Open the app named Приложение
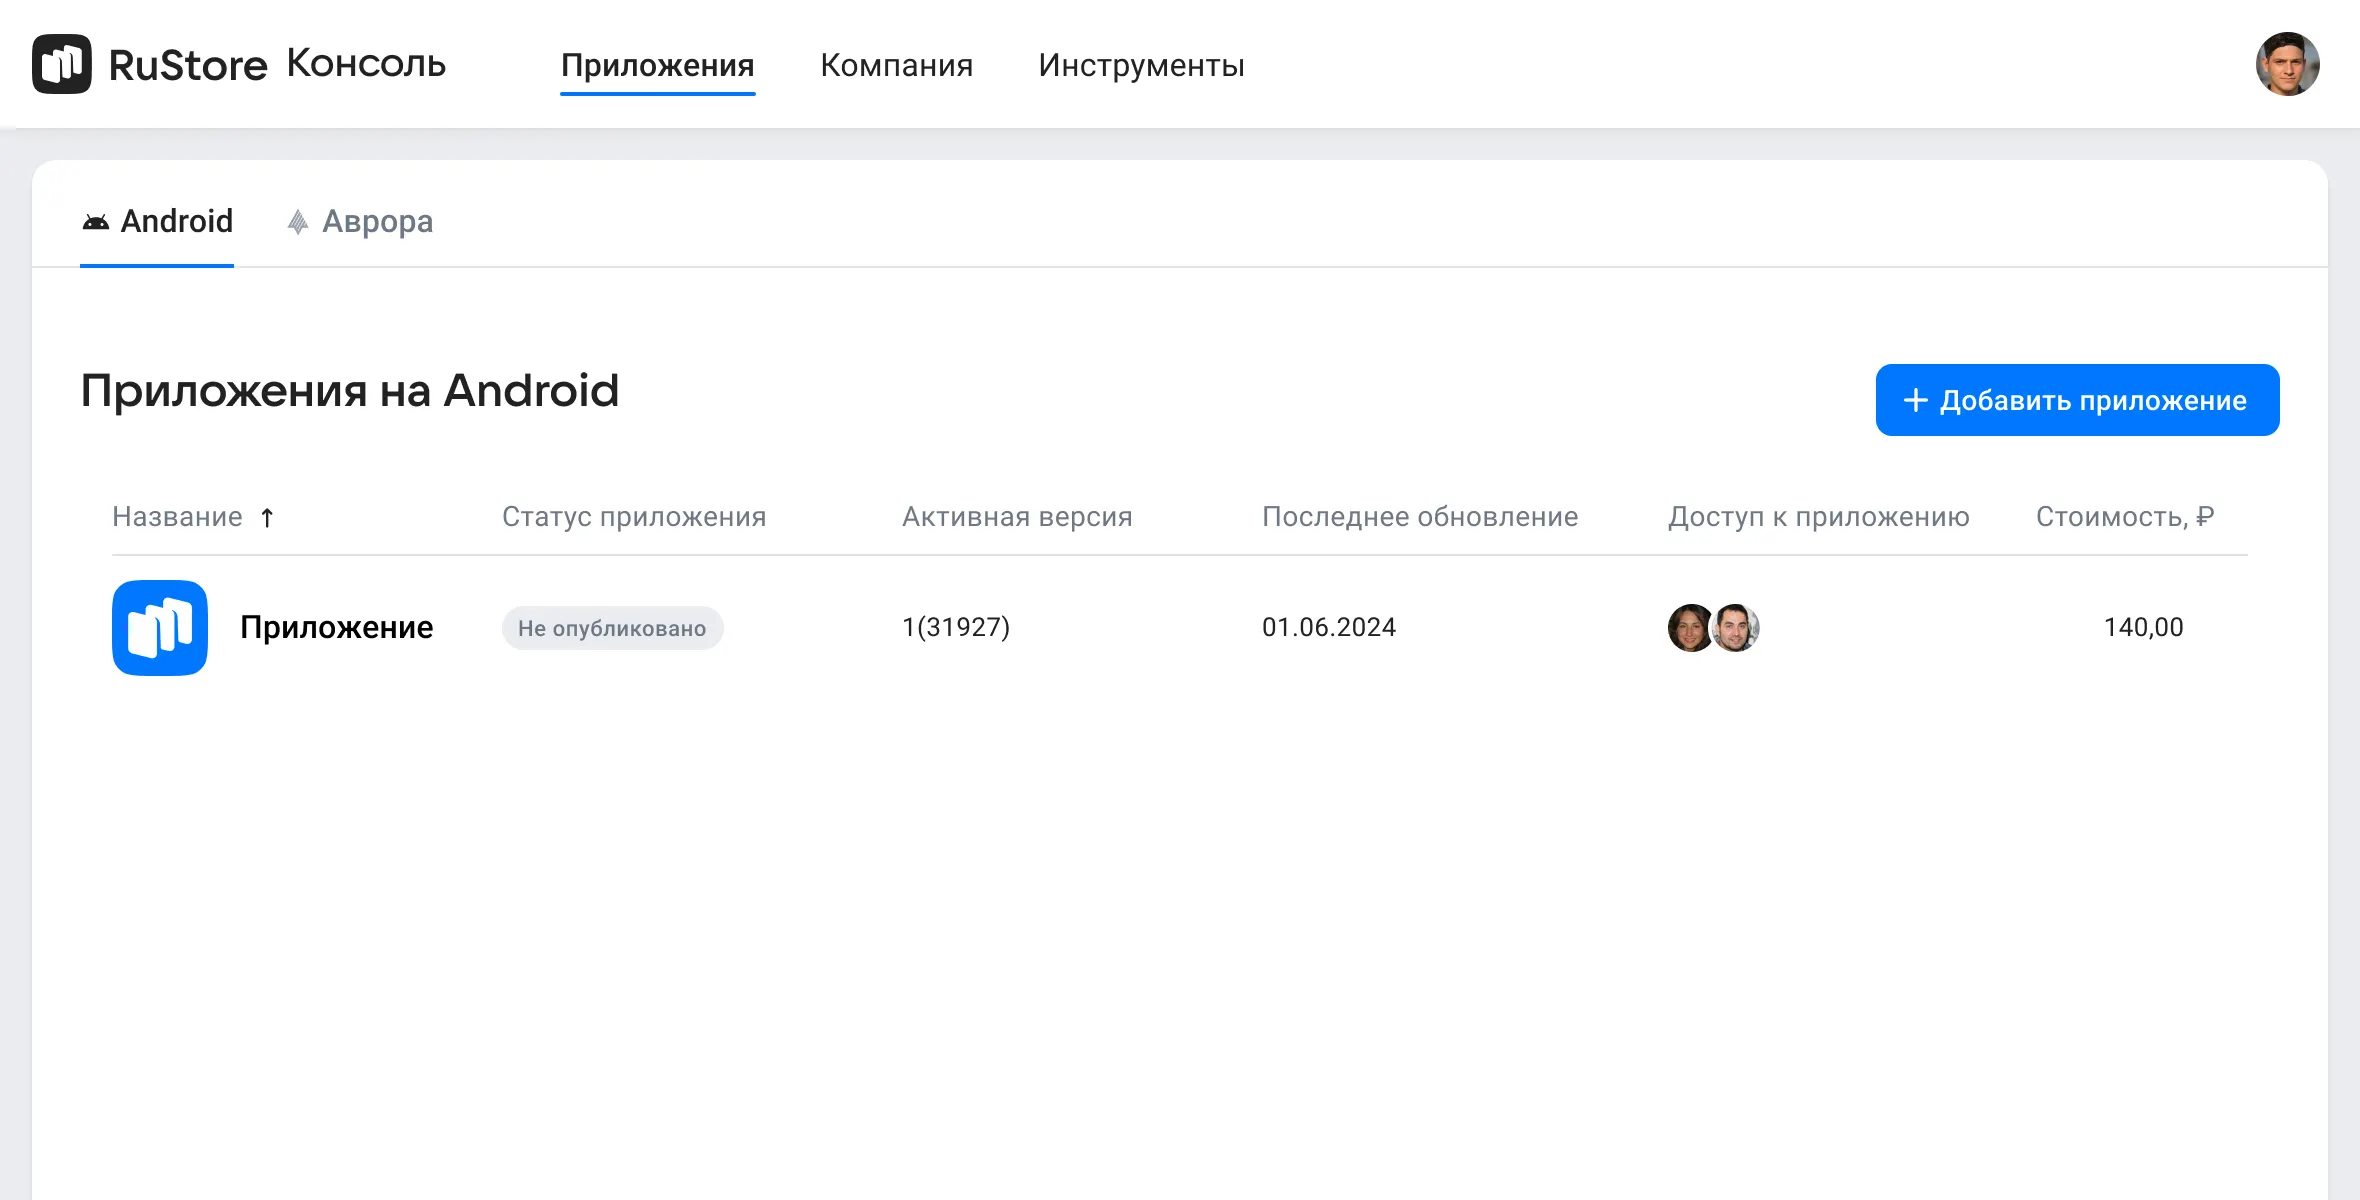The width and height of the screenshot is (2360, 1200). point(336,627)
